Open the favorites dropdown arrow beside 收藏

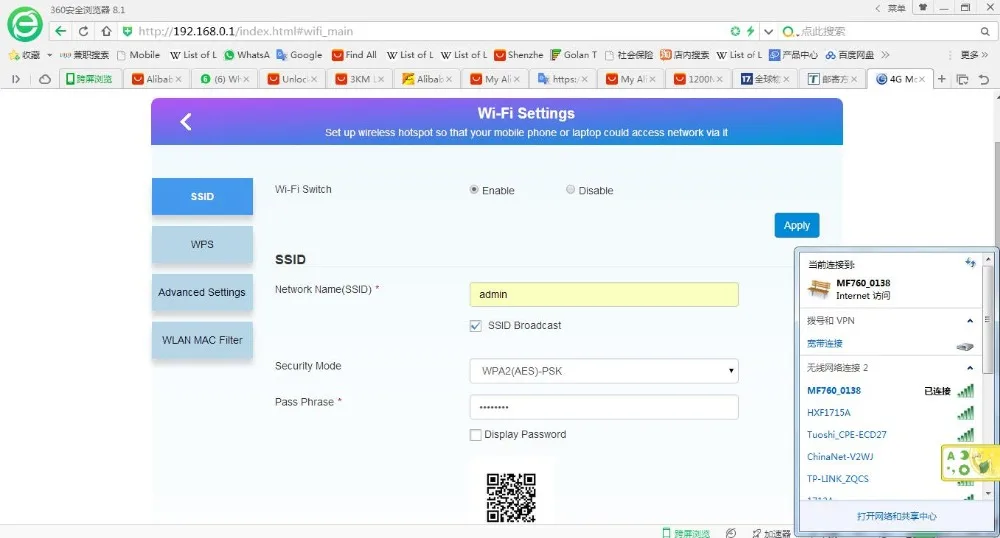[49, 55]
